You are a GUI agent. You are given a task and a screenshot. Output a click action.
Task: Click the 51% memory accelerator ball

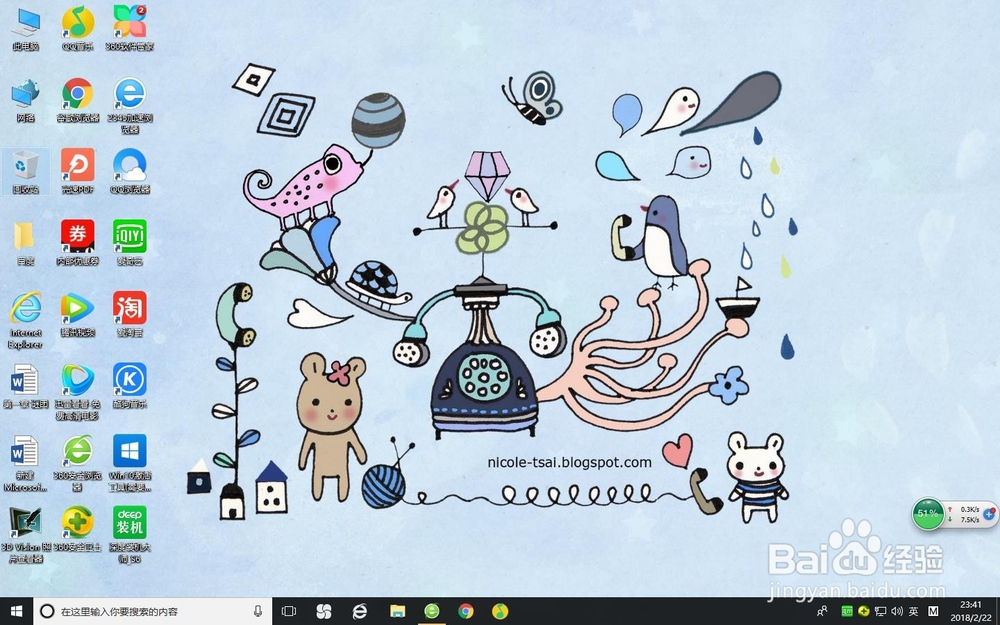point(928,513)
